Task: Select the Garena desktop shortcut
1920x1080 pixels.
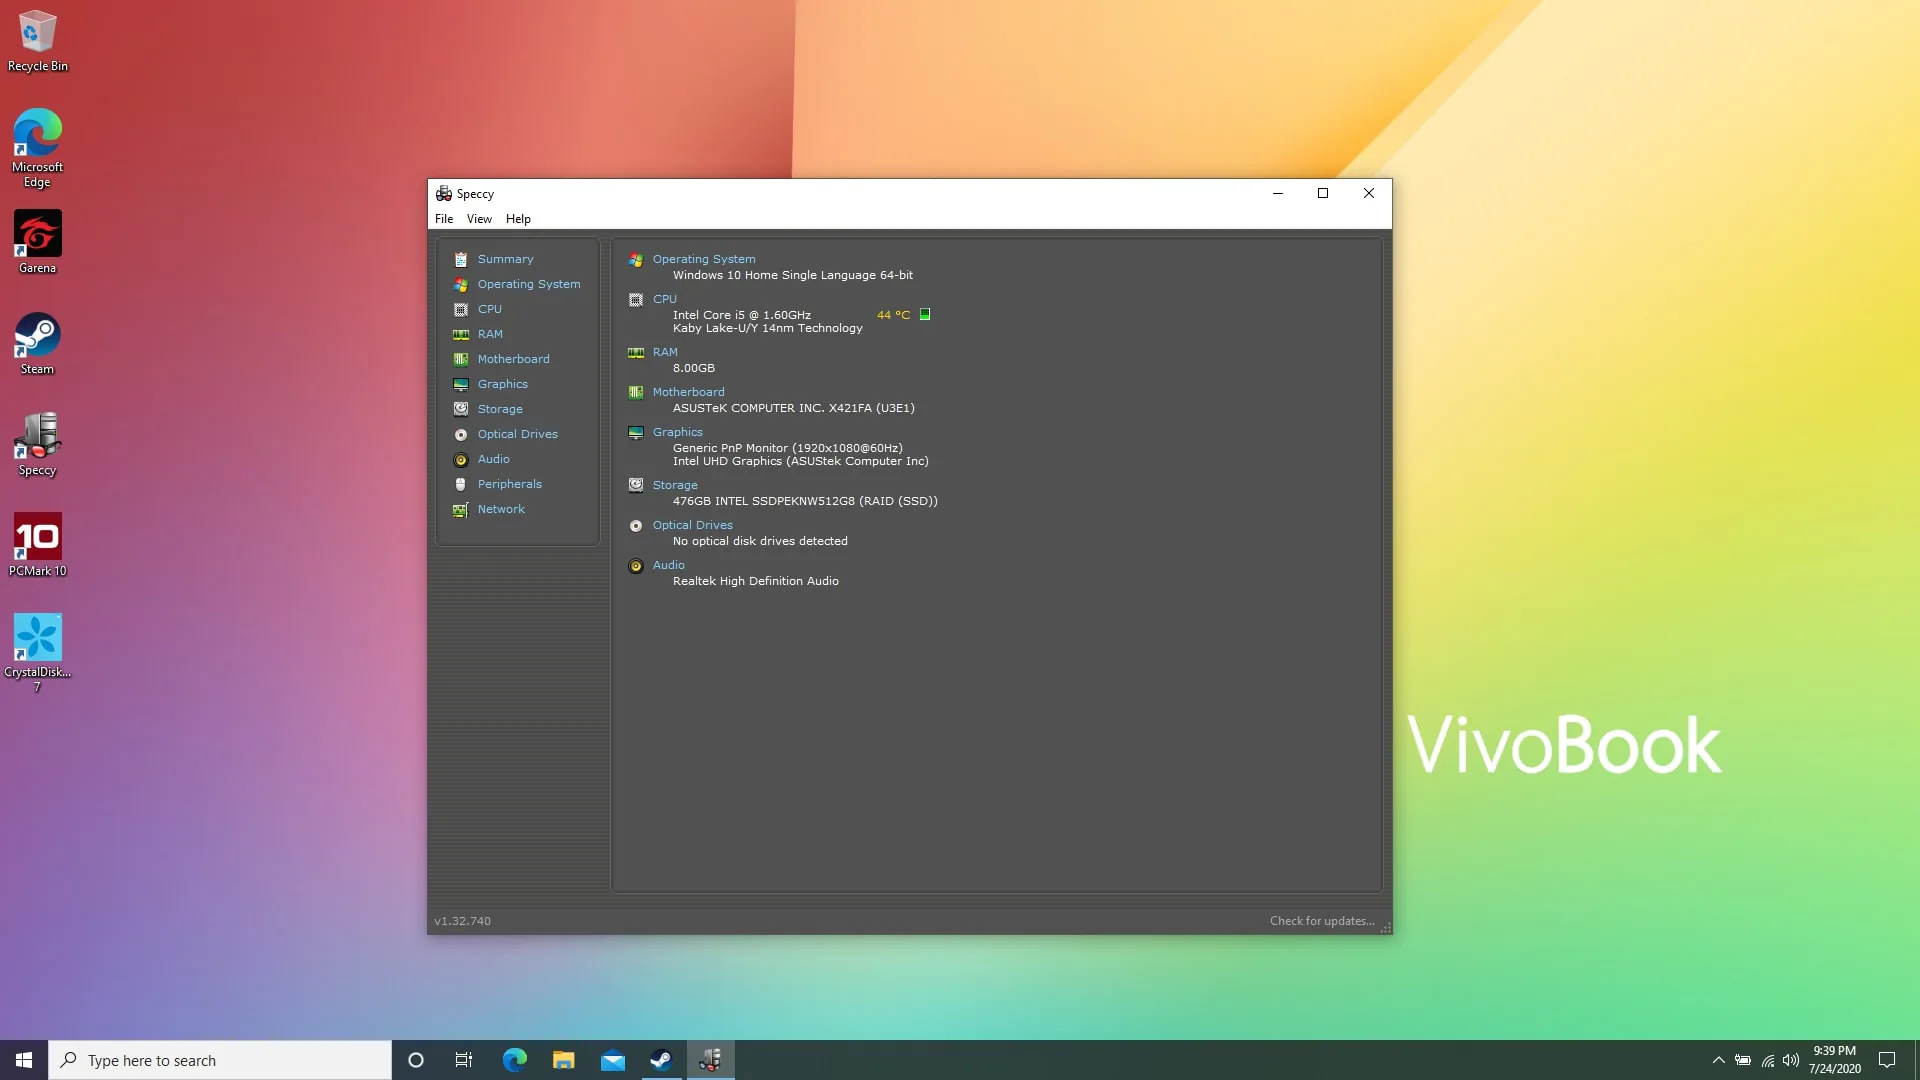Action: 38,242
